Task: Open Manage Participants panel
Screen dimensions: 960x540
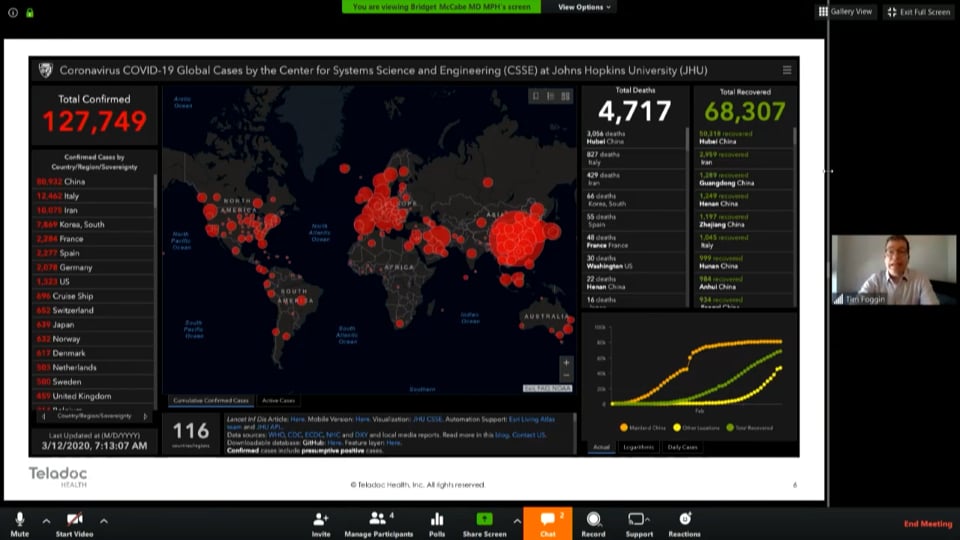Action: 378,524
